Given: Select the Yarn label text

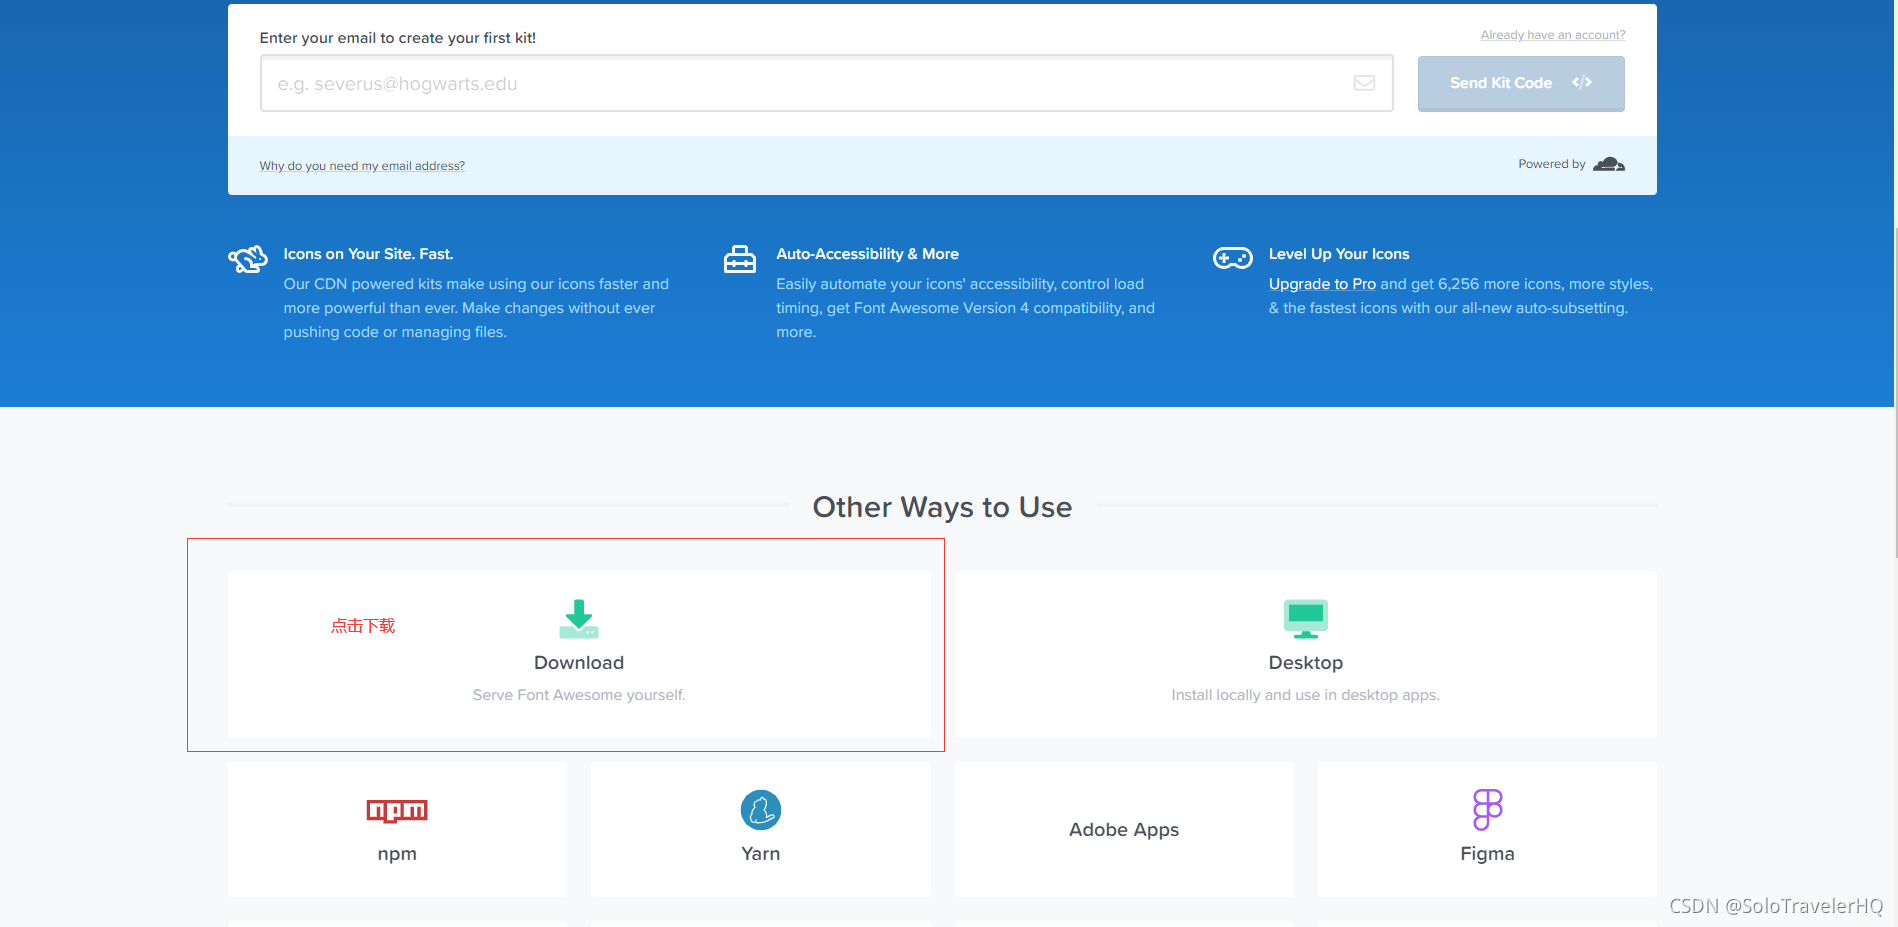Looking at the screenshot, I should pyautogui.click(x=761, y=854).
